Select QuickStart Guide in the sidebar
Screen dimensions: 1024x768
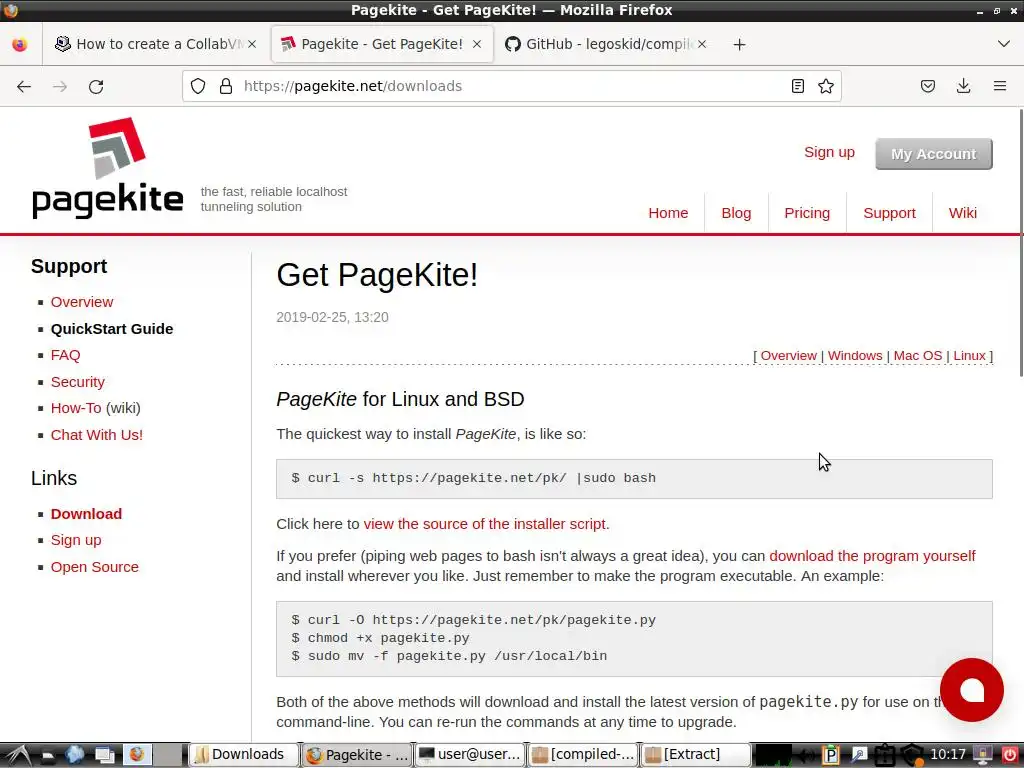(112, 328)
